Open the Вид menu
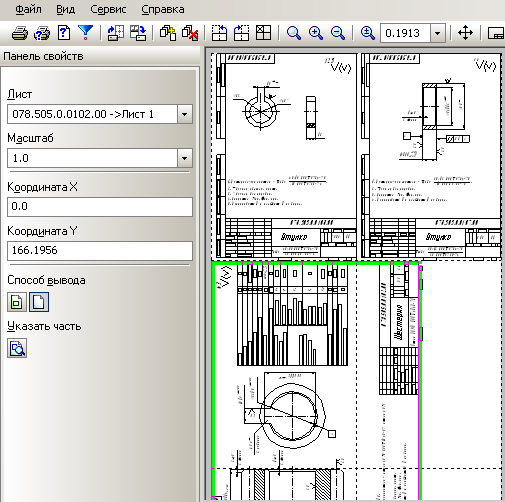The width and height of the screenshot is (505, 502). 65,9
